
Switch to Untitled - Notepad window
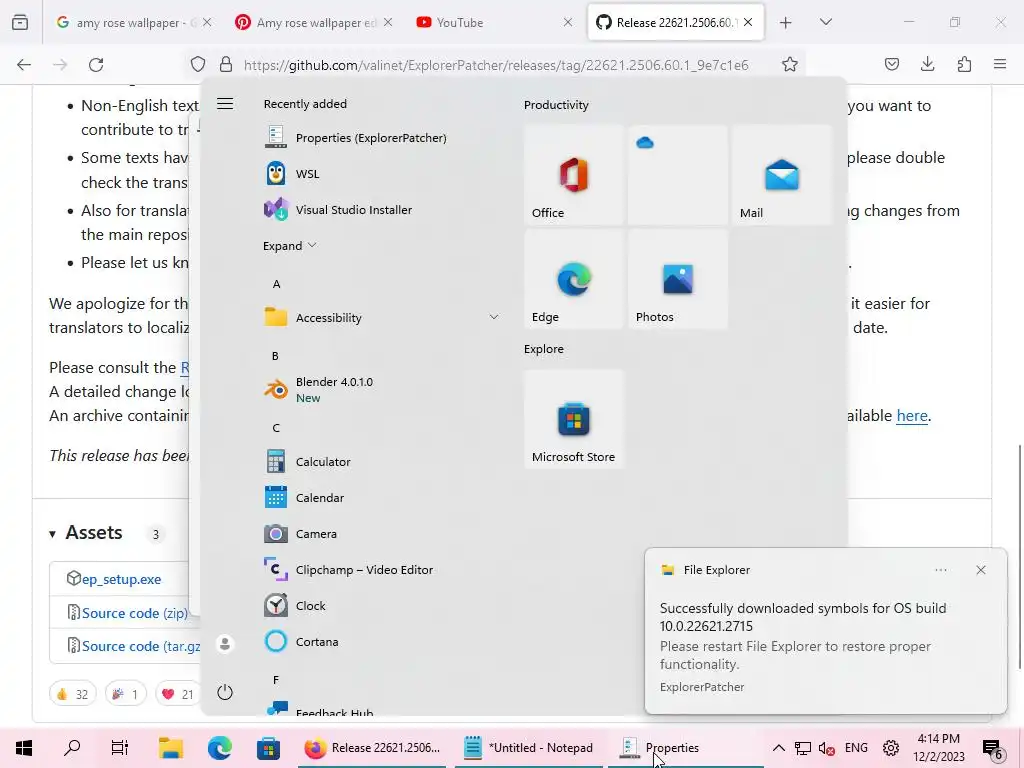point(528,748)
